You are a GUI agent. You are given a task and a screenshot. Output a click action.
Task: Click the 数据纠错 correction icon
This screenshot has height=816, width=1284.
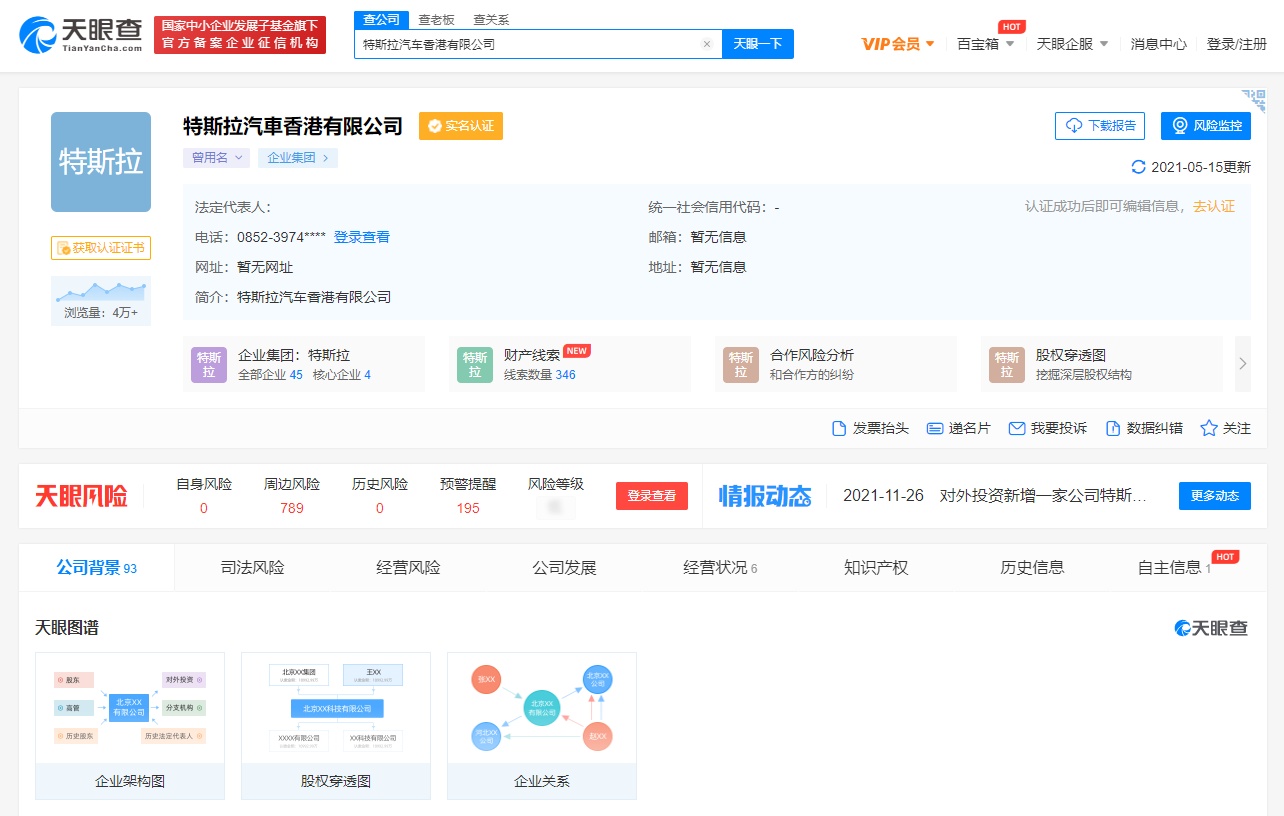tap(1113, 428)
